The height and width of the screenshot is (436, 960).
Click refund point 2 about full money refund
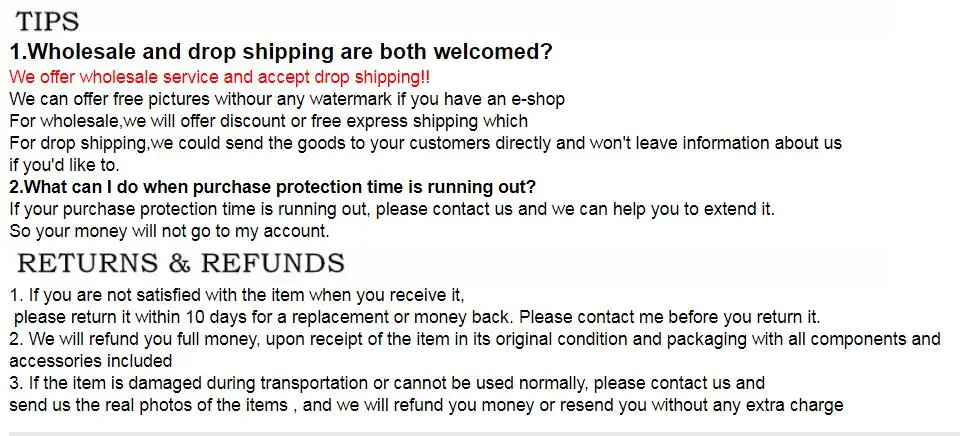pyautogui.click(x=475, y=339)
